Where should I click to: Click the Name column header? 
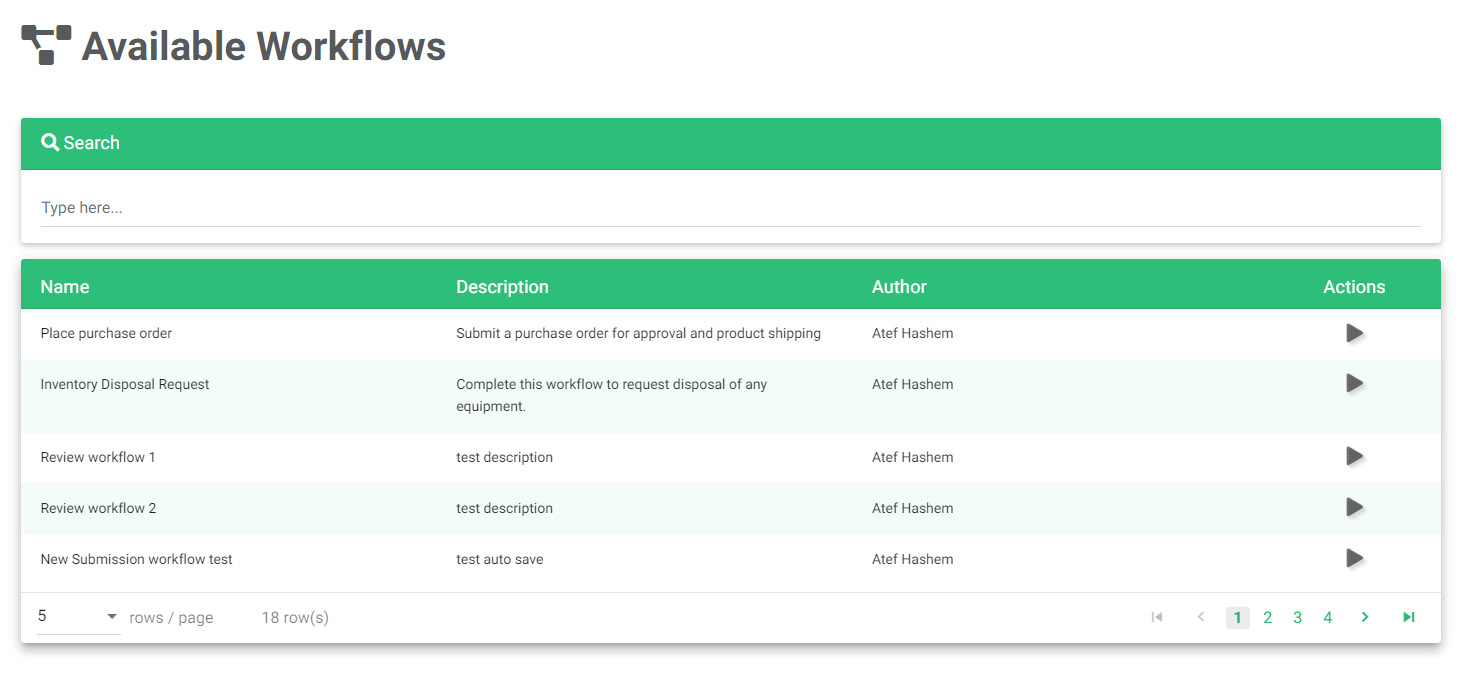click(x=64, y=286)
